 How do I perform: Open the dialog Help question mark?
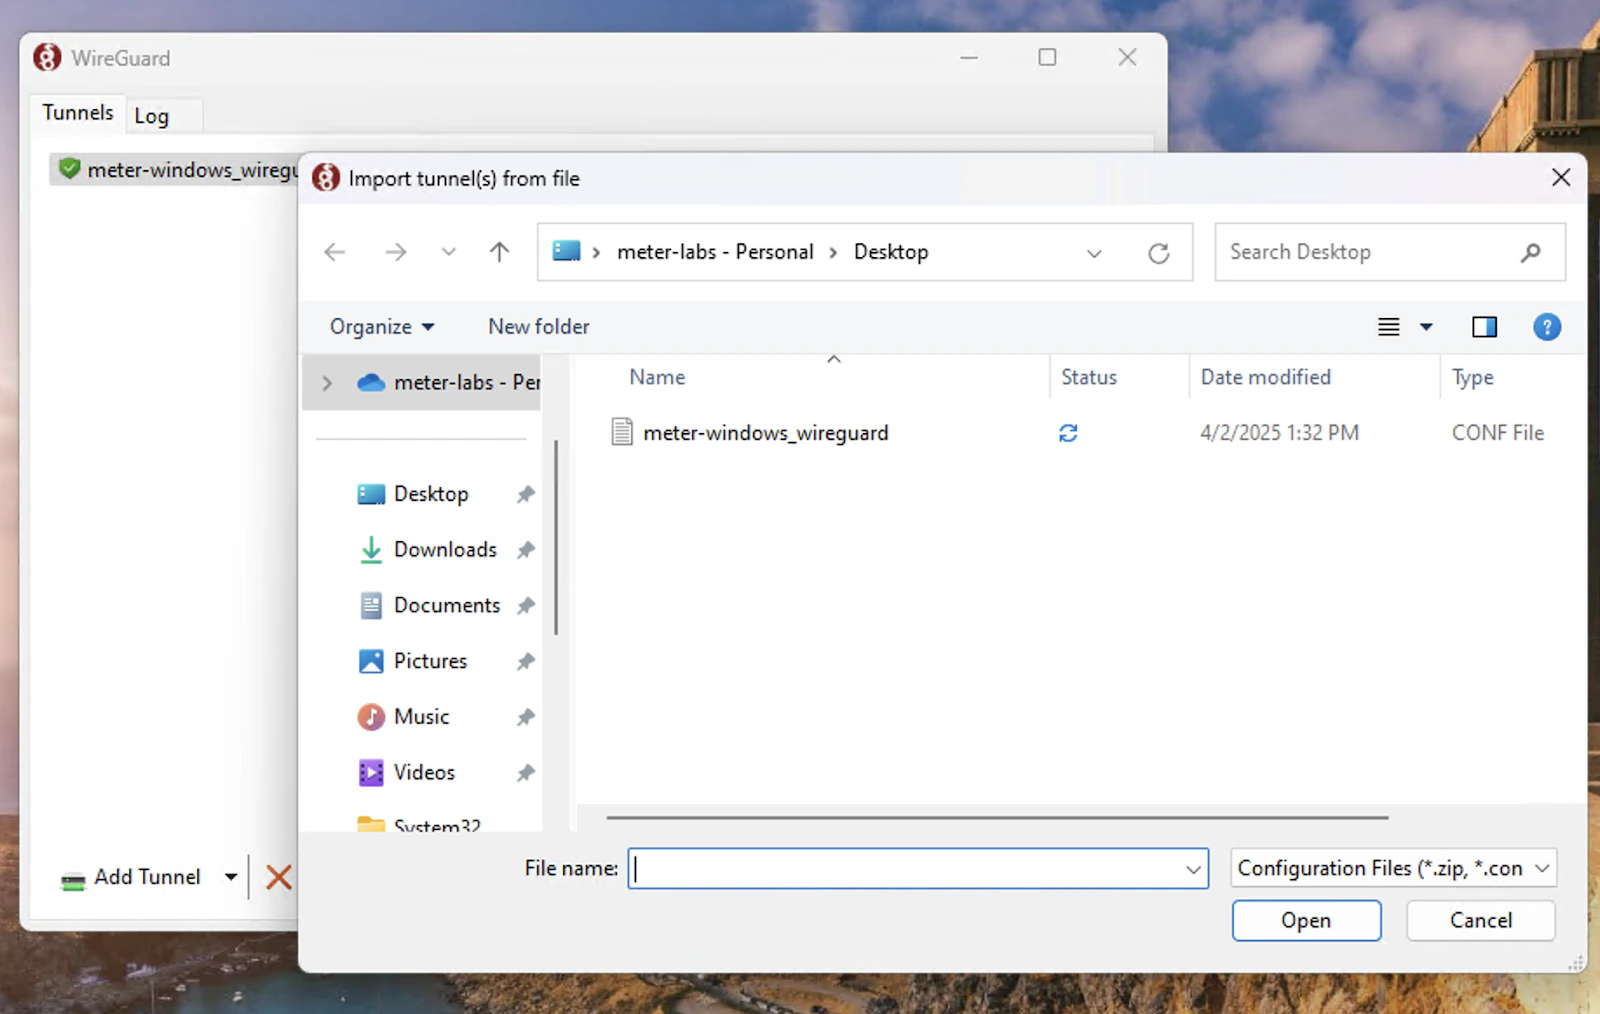1546,326
